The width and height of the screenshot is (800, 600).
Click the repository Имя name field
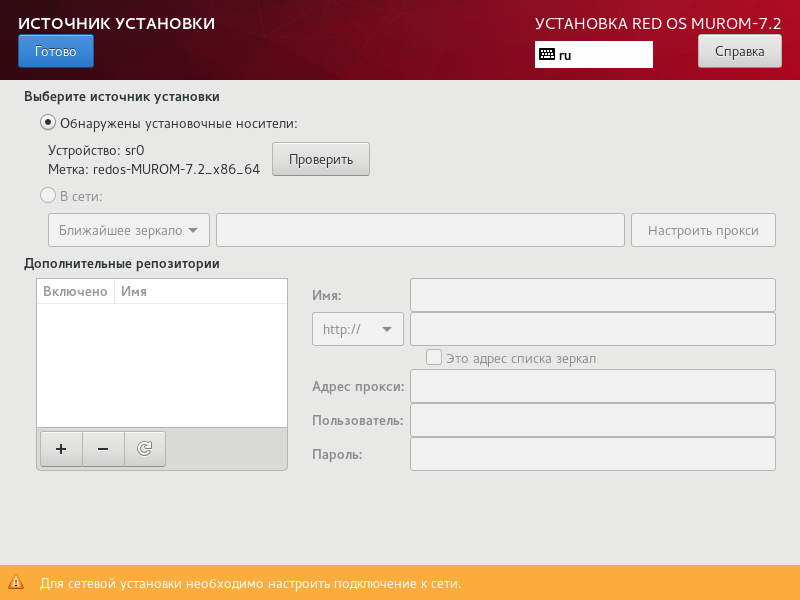(592, 294)
